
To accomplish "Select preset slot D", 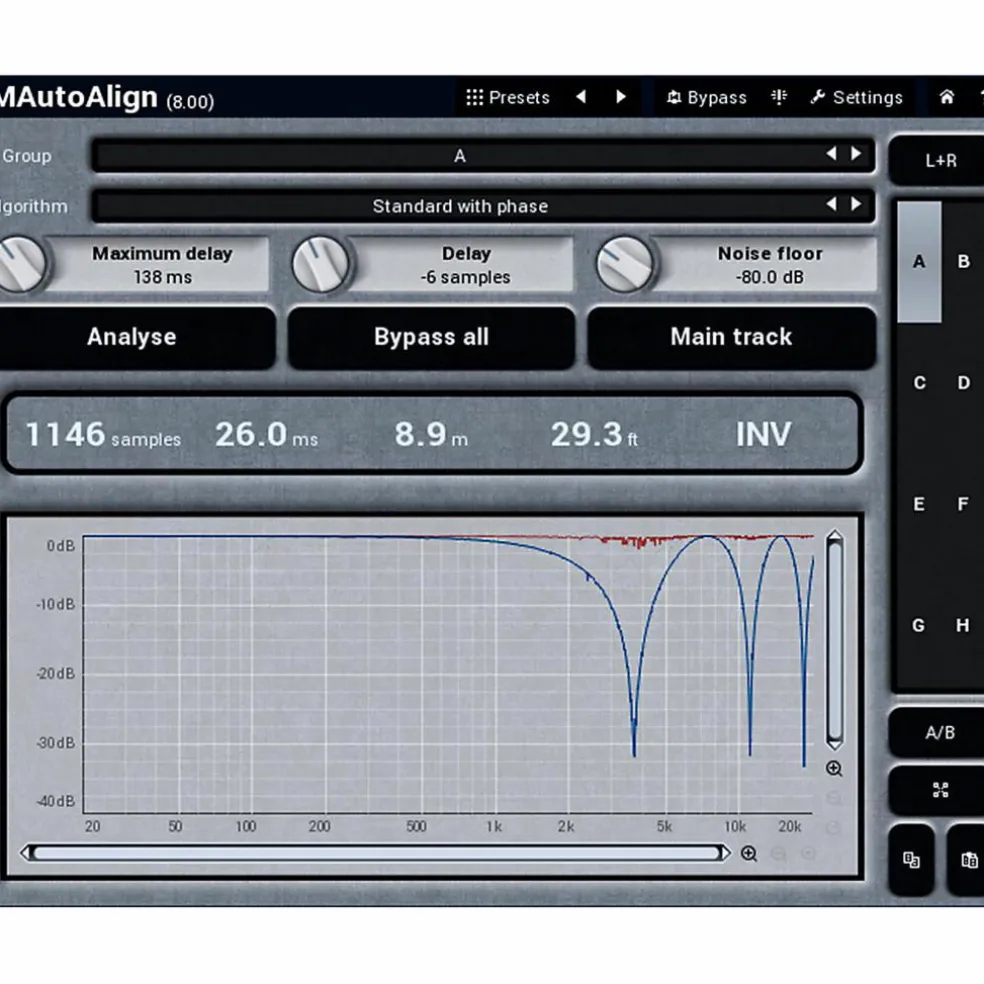I will (963, 383).
